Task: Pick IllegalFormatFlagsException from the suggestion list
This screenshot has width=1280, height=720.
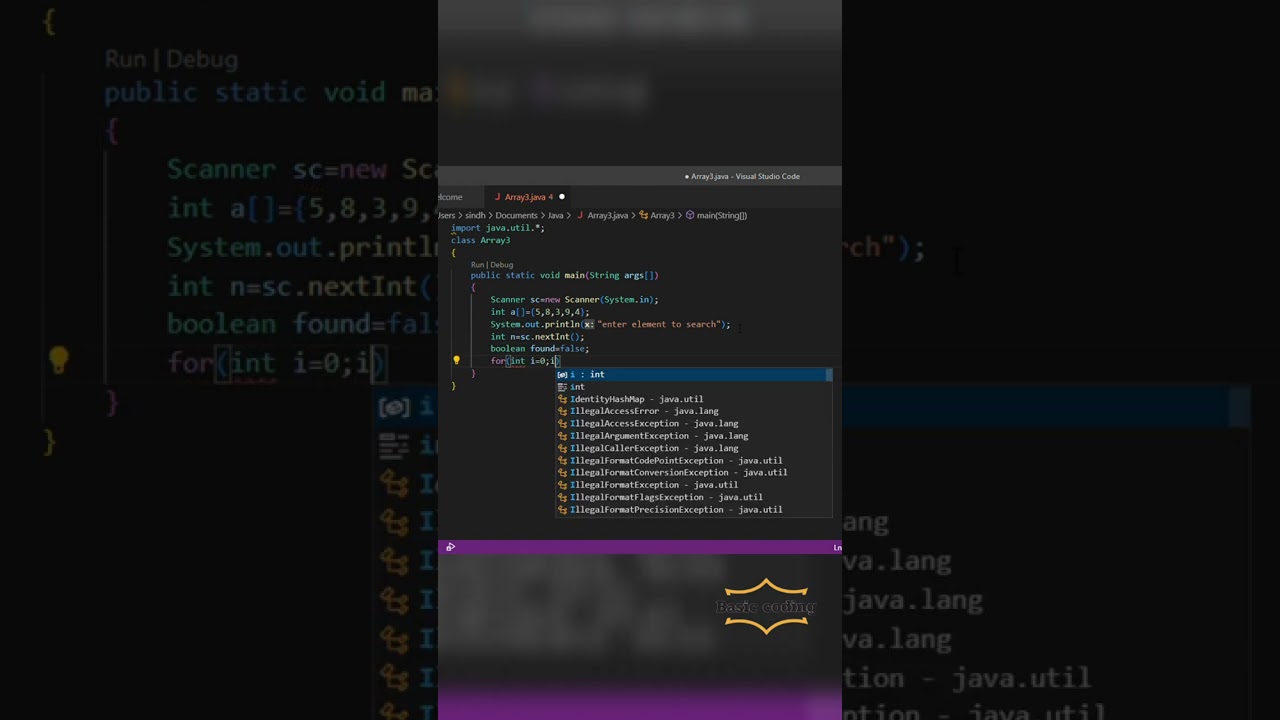Action: tap(693, 497)
